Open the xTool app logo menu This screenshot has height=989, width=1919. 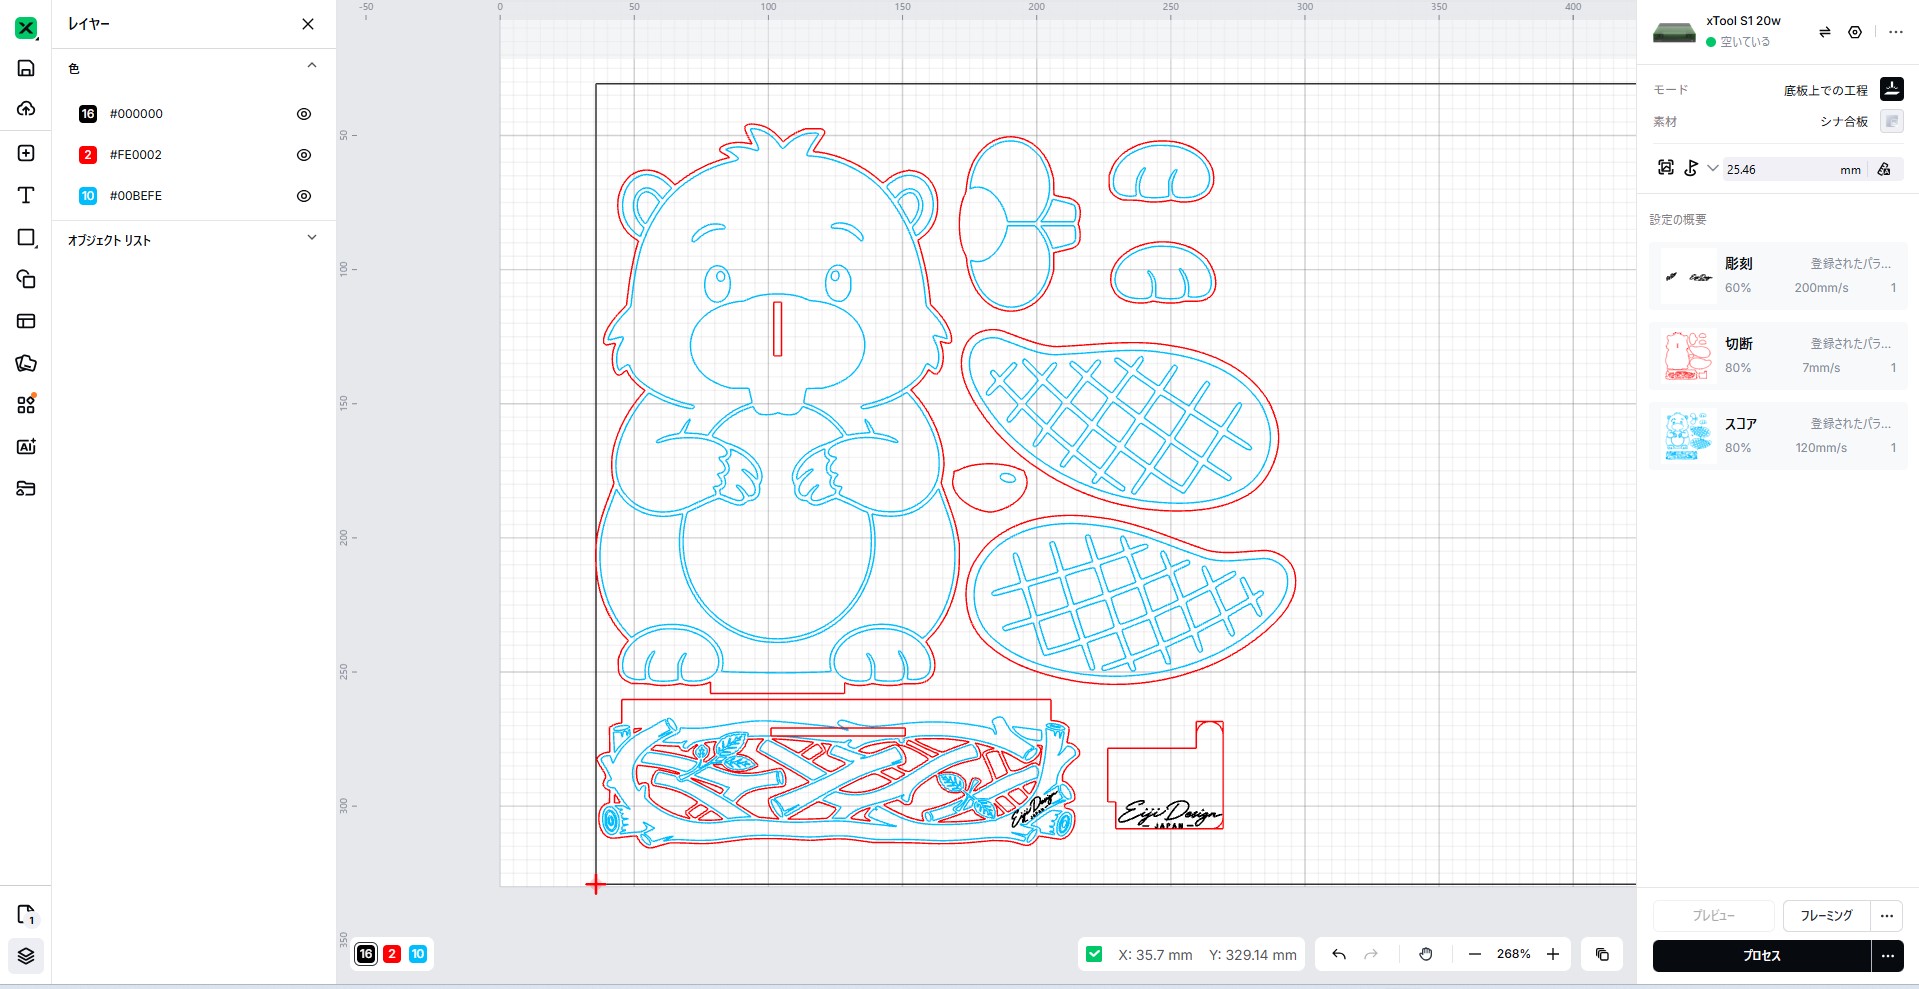(x=26, y=28)
